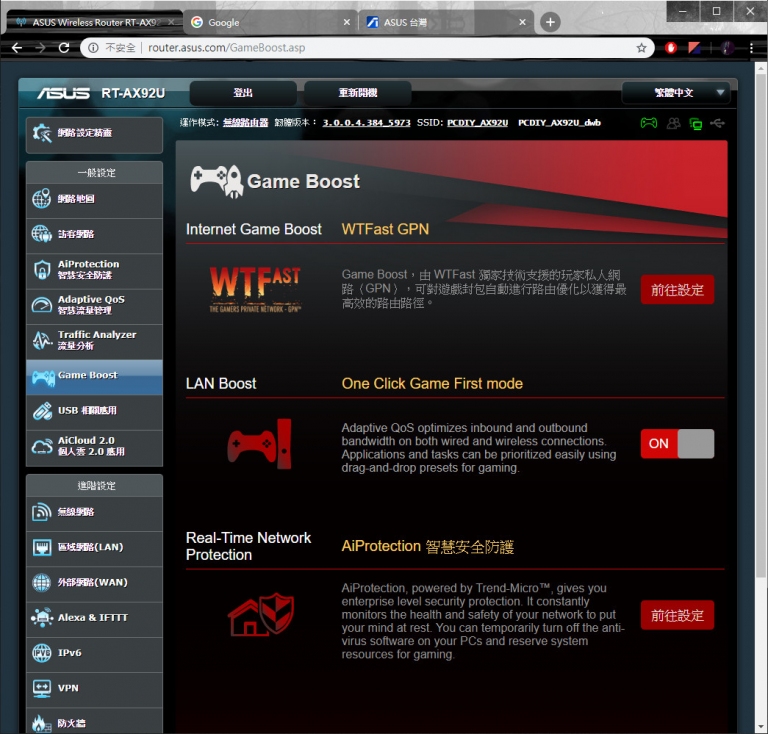Click the address bar URL field
768x734 pixels.
pos(367,48)
